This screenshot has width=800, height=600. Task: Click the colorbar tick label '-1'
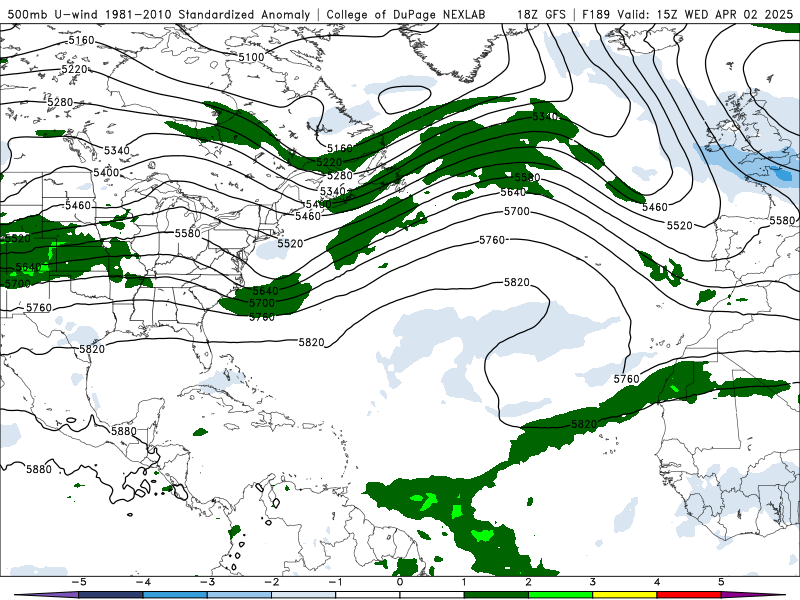click(x=335, y=582)
